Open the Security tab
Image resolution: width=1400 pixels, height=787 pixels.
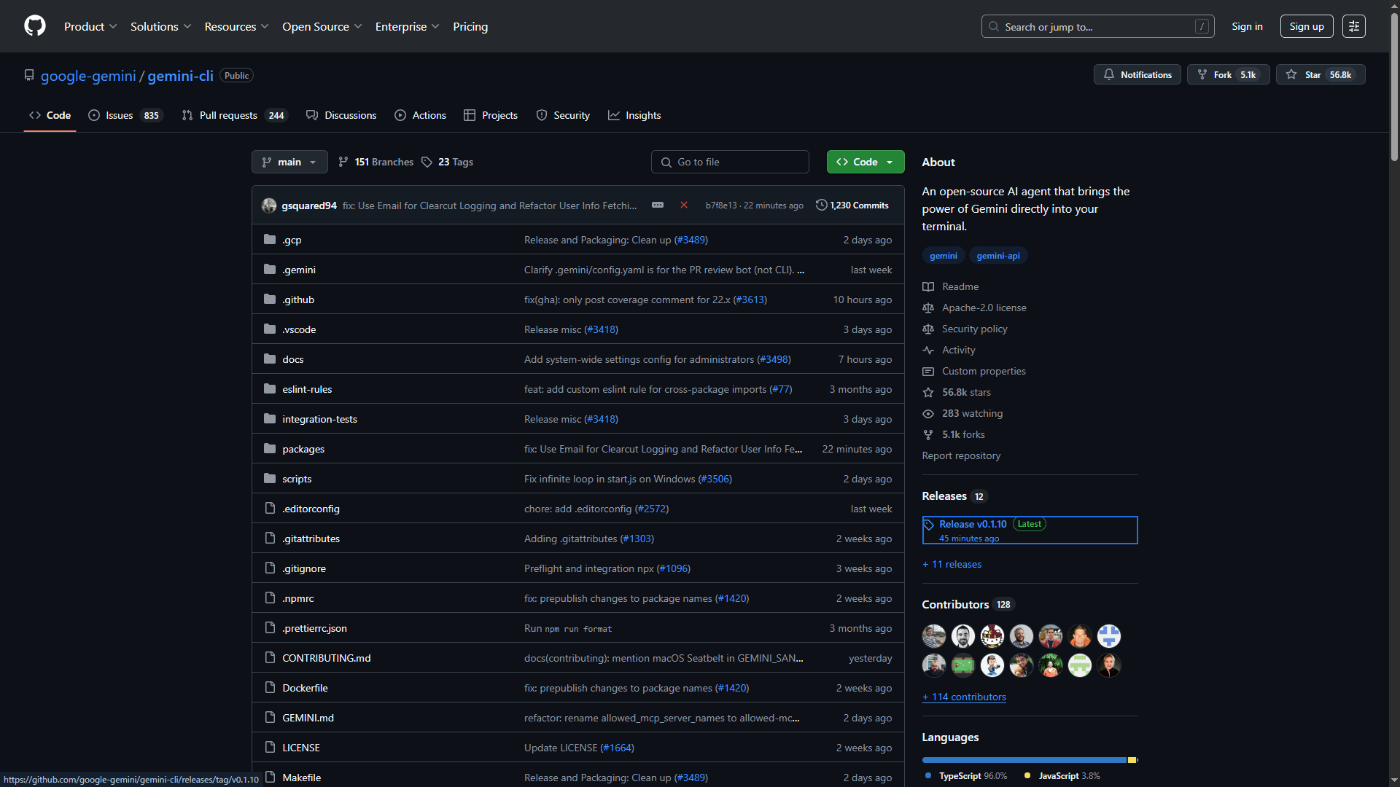[x=563, y=115]
